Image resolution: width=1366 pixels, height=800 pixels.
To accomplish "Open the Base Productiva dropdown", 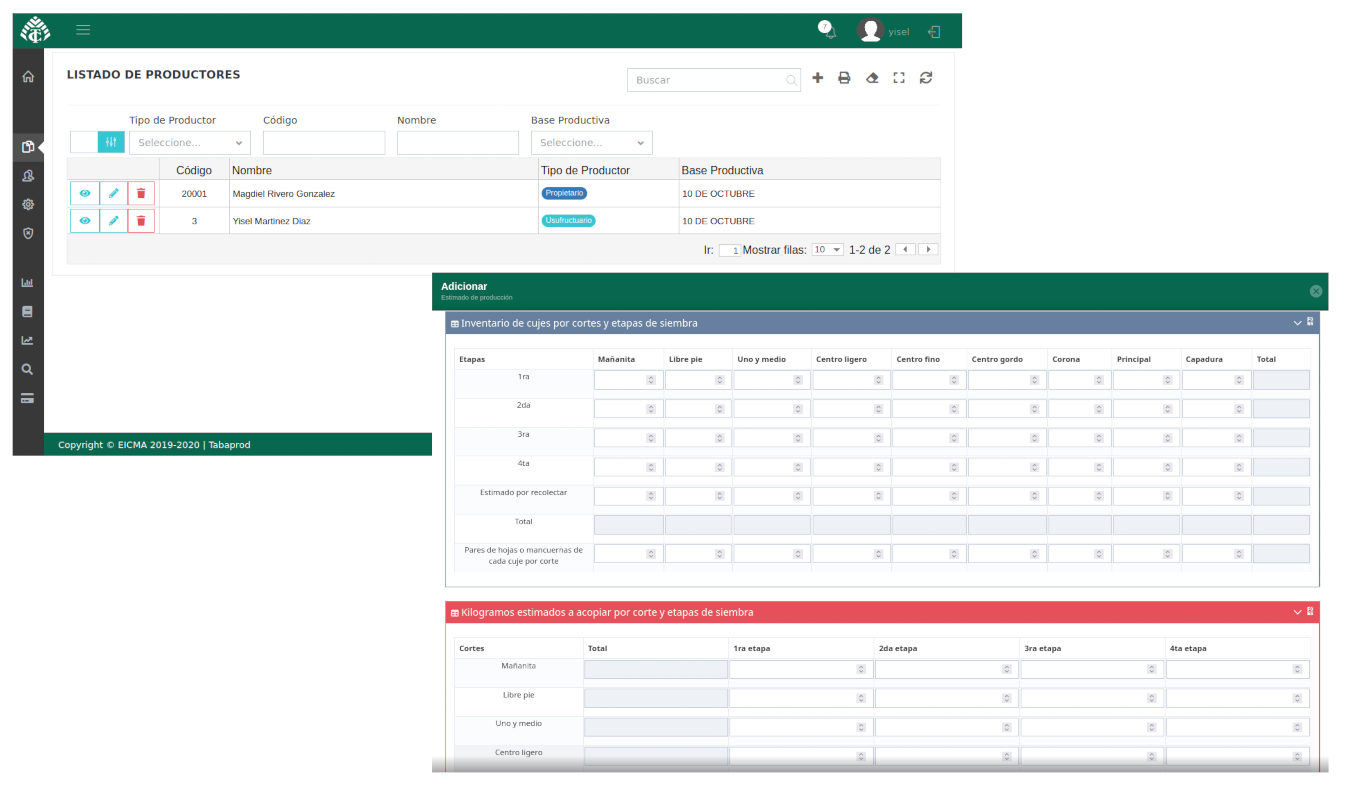I will (x=591, y=143).
